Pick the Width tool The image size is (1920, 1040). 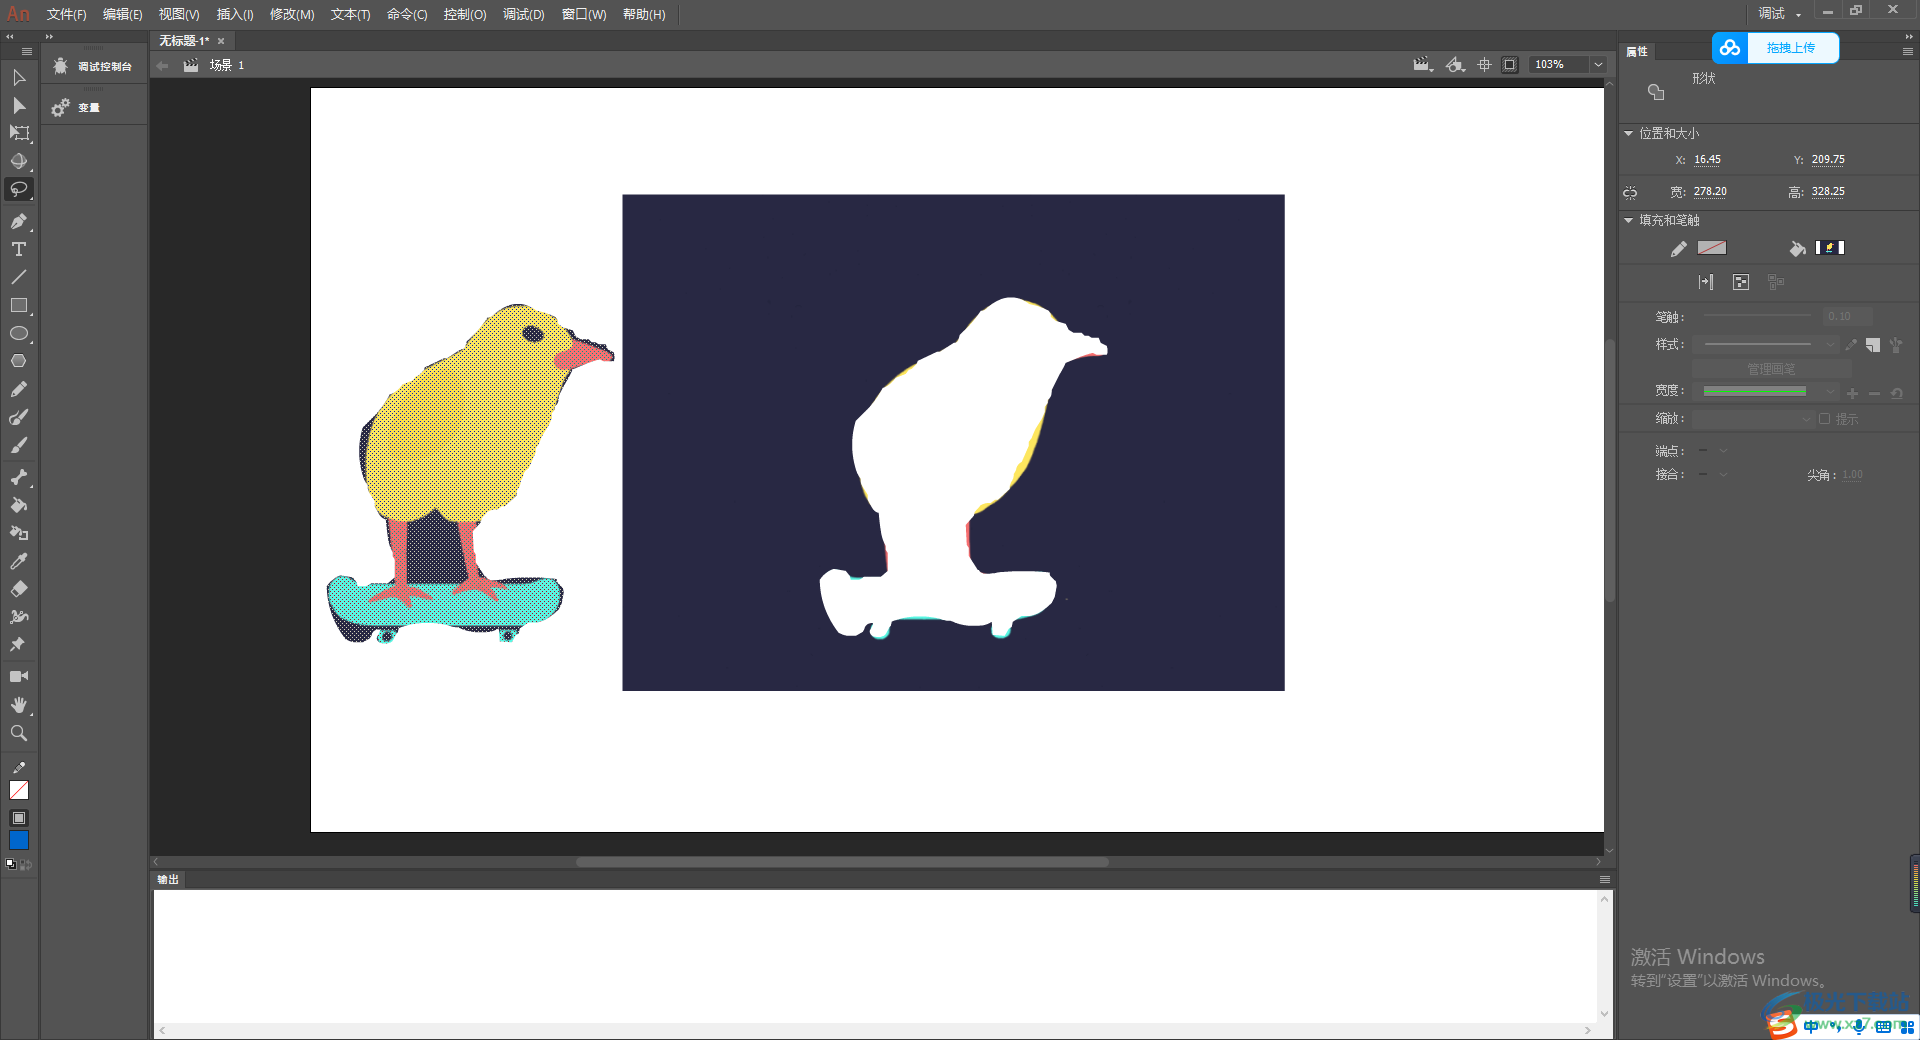point(19,617)
